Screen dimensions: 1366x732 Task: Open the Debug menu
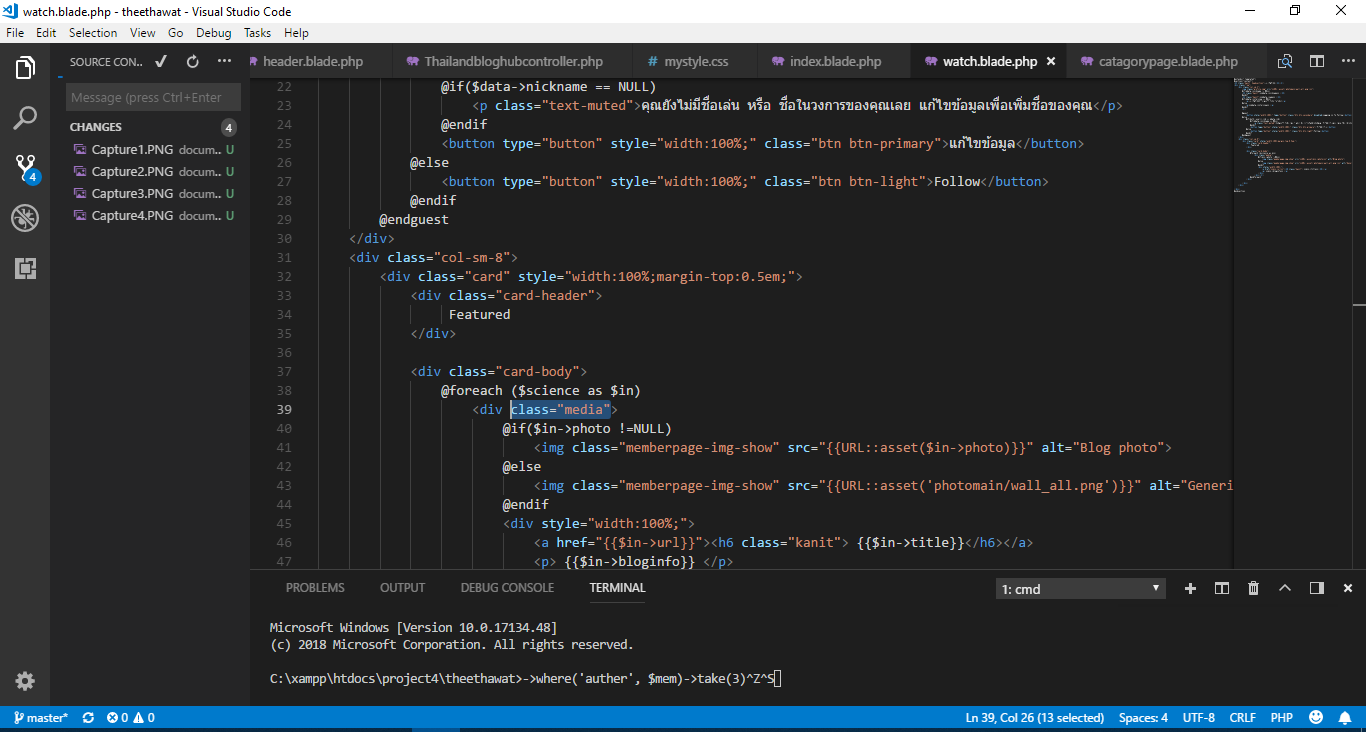tap(214, 33)
